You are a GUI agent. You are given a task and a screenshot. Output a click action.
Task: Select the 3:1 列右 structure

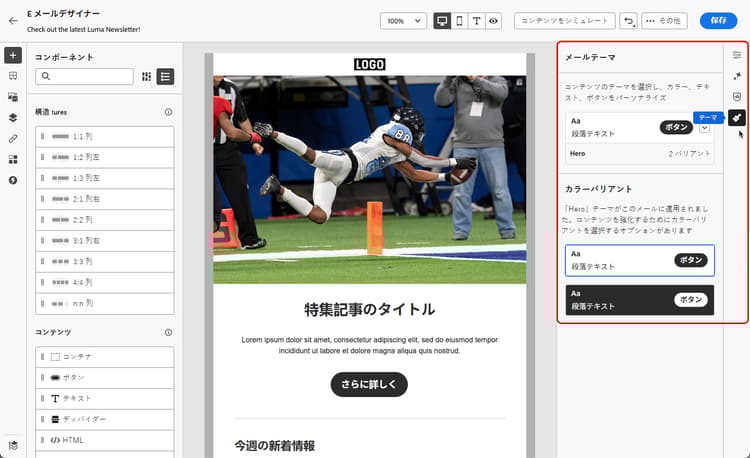pos(105,240)
